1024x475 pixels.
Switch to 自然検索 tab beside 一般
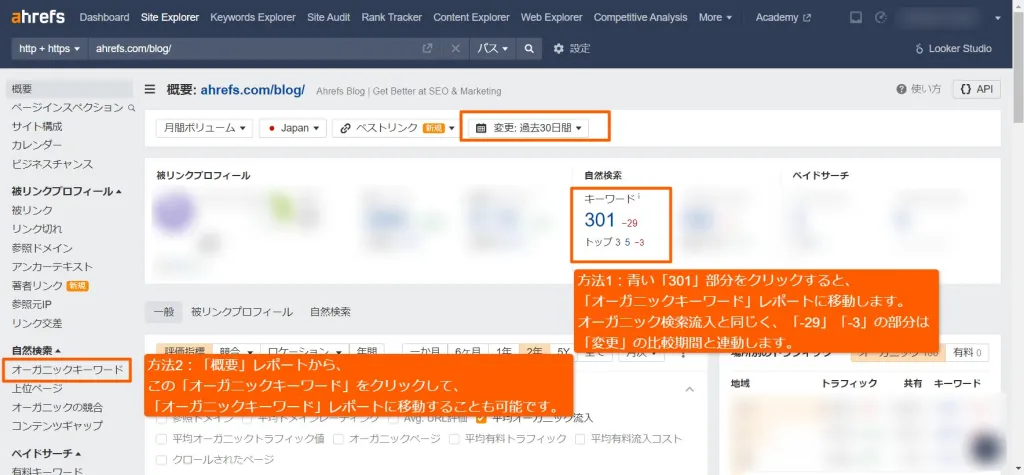(x=330, y=312)
